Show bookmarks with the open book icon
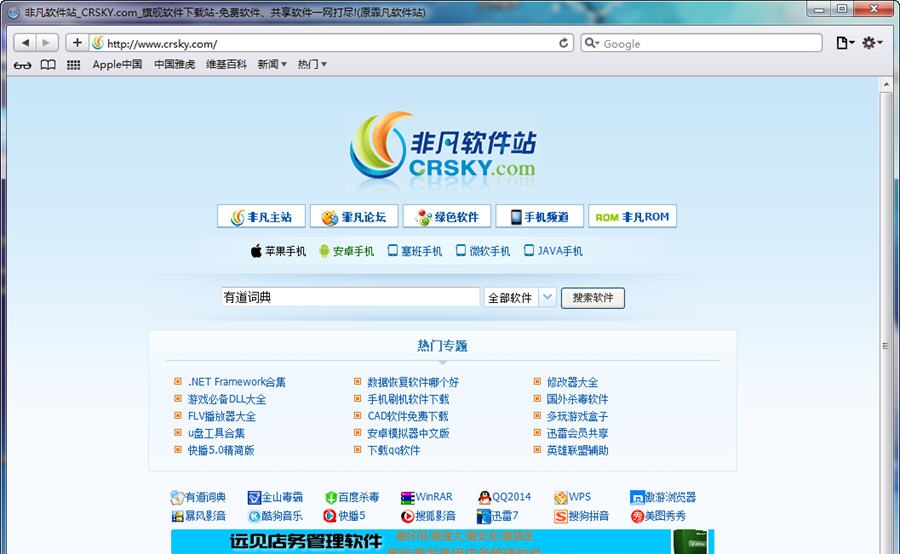This screenshot has height=554, width=900. (48, 65)
